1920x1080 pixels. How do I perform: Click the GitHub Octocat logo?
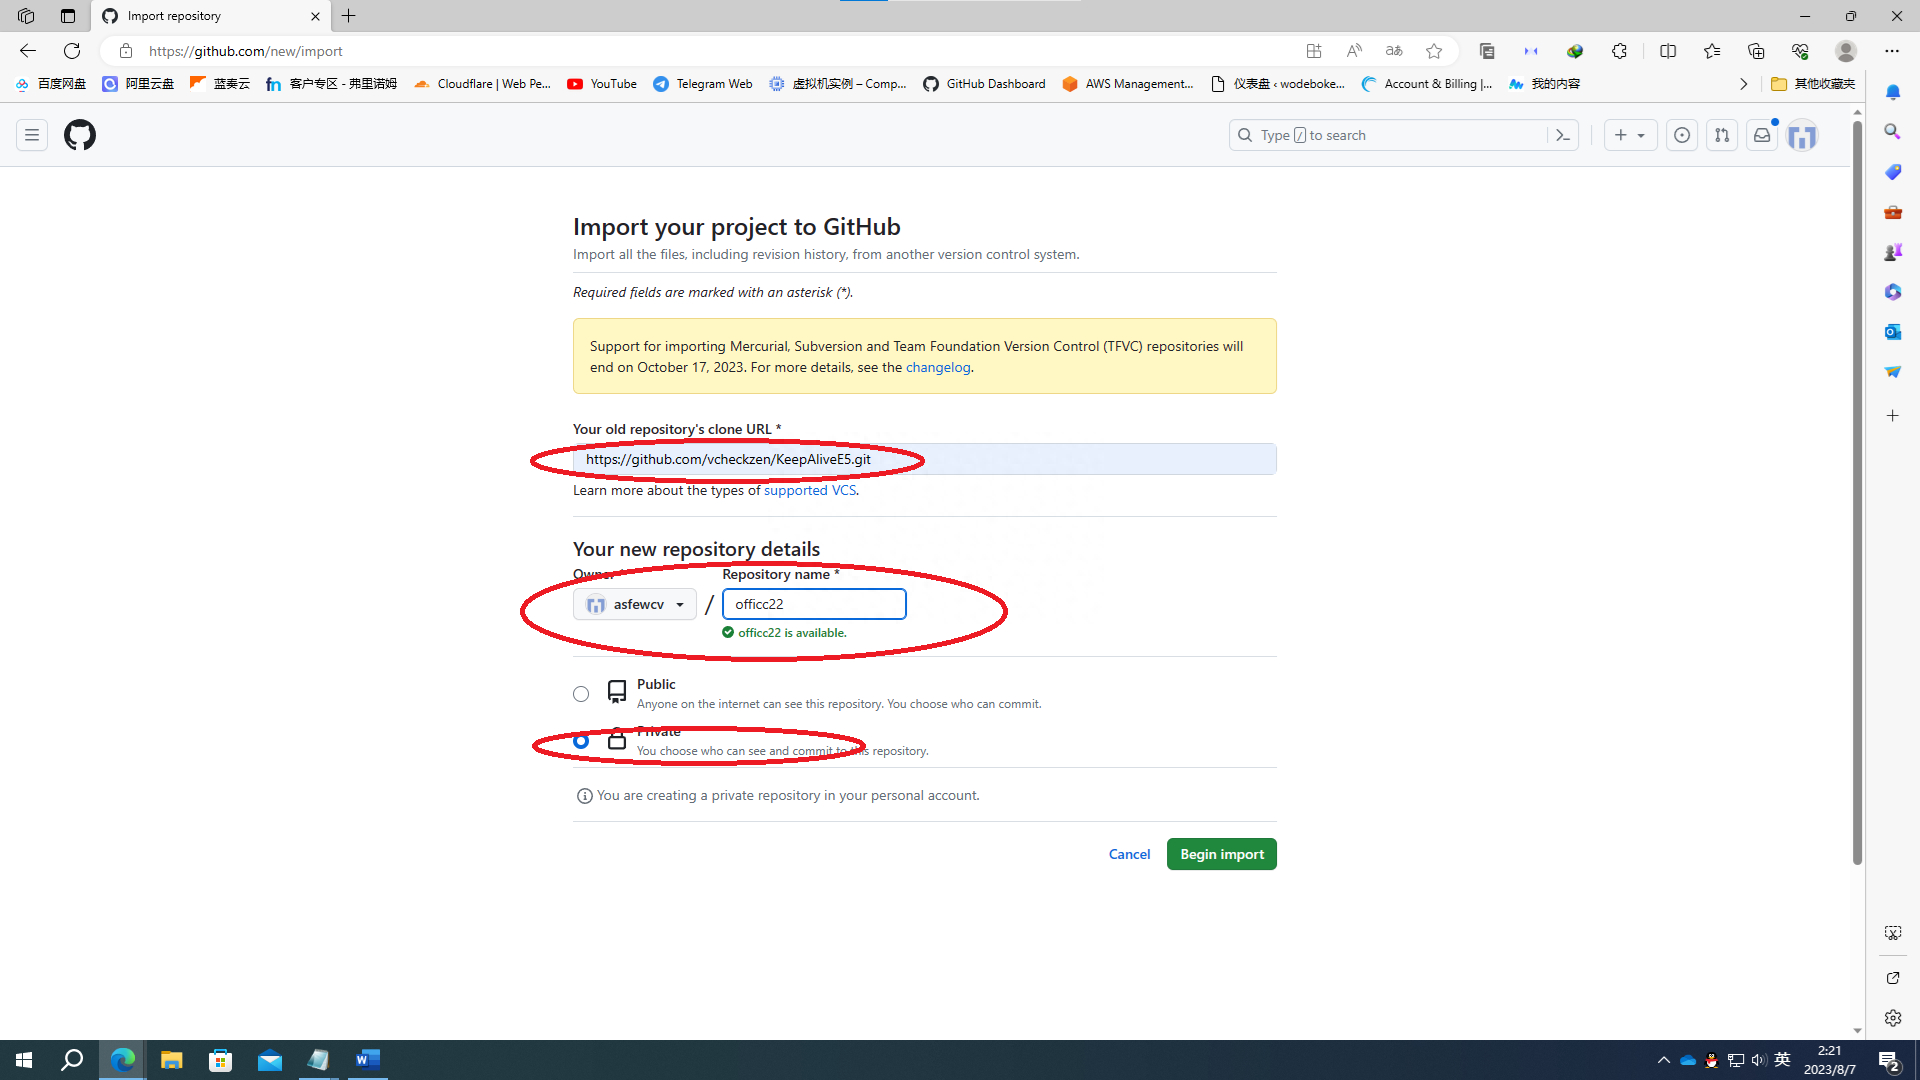coord(80,135)
